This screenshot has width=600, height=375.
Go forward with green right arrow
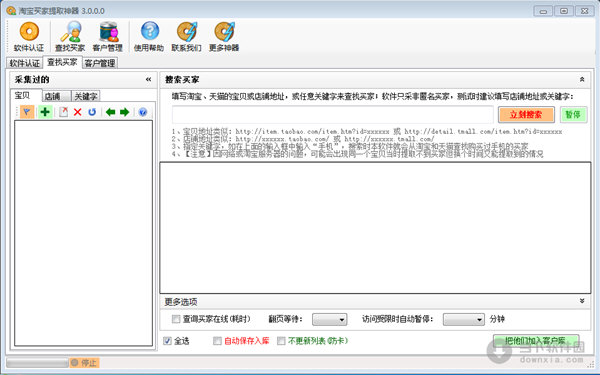pyautogui.click(x=124, y=112)
